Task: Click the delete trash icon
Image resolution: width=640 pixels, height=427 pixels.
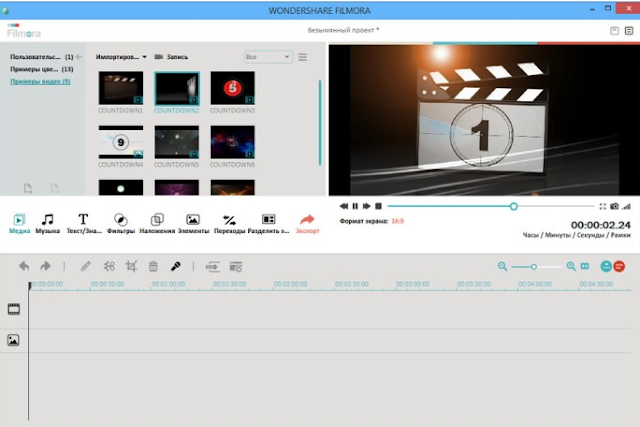Action: click(x=153, y=267)
